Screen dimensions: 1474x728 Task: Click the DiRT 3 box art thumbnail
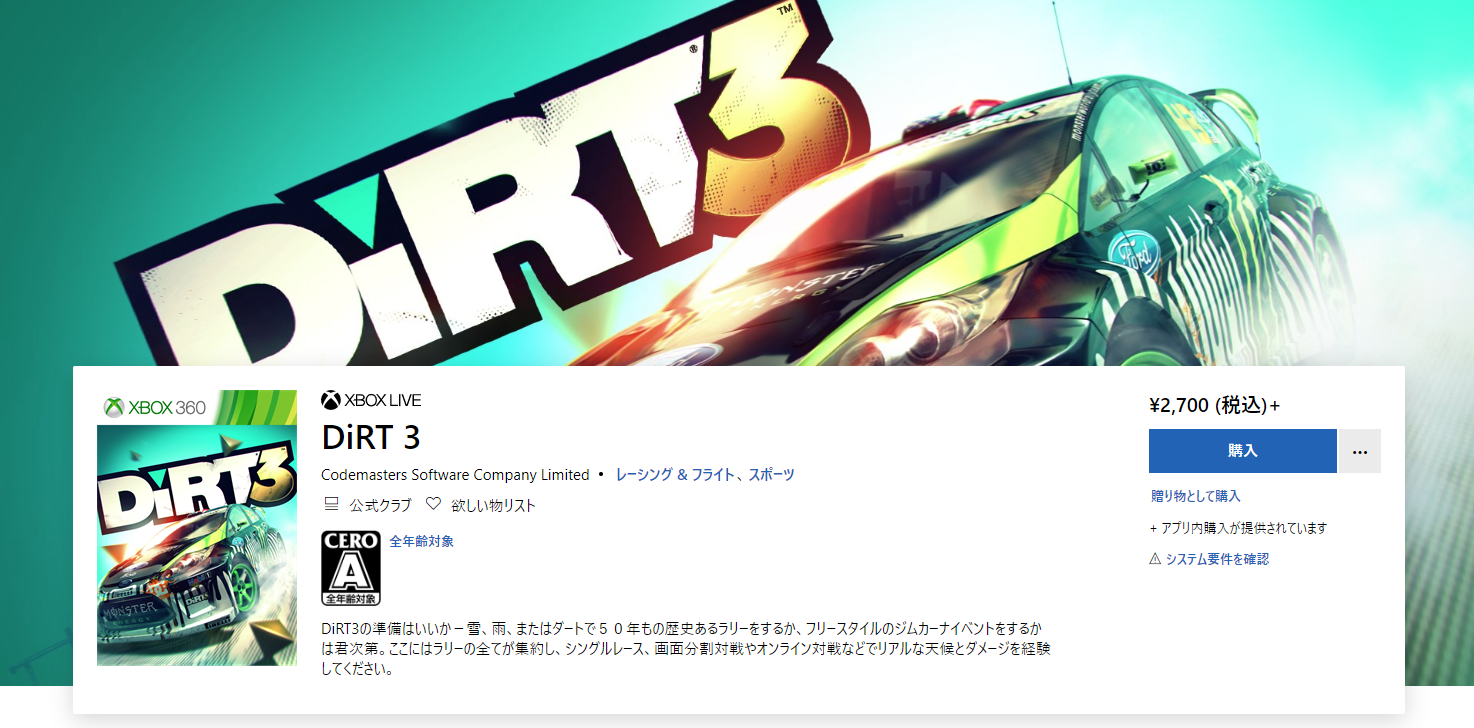click(x=197, y=528)
